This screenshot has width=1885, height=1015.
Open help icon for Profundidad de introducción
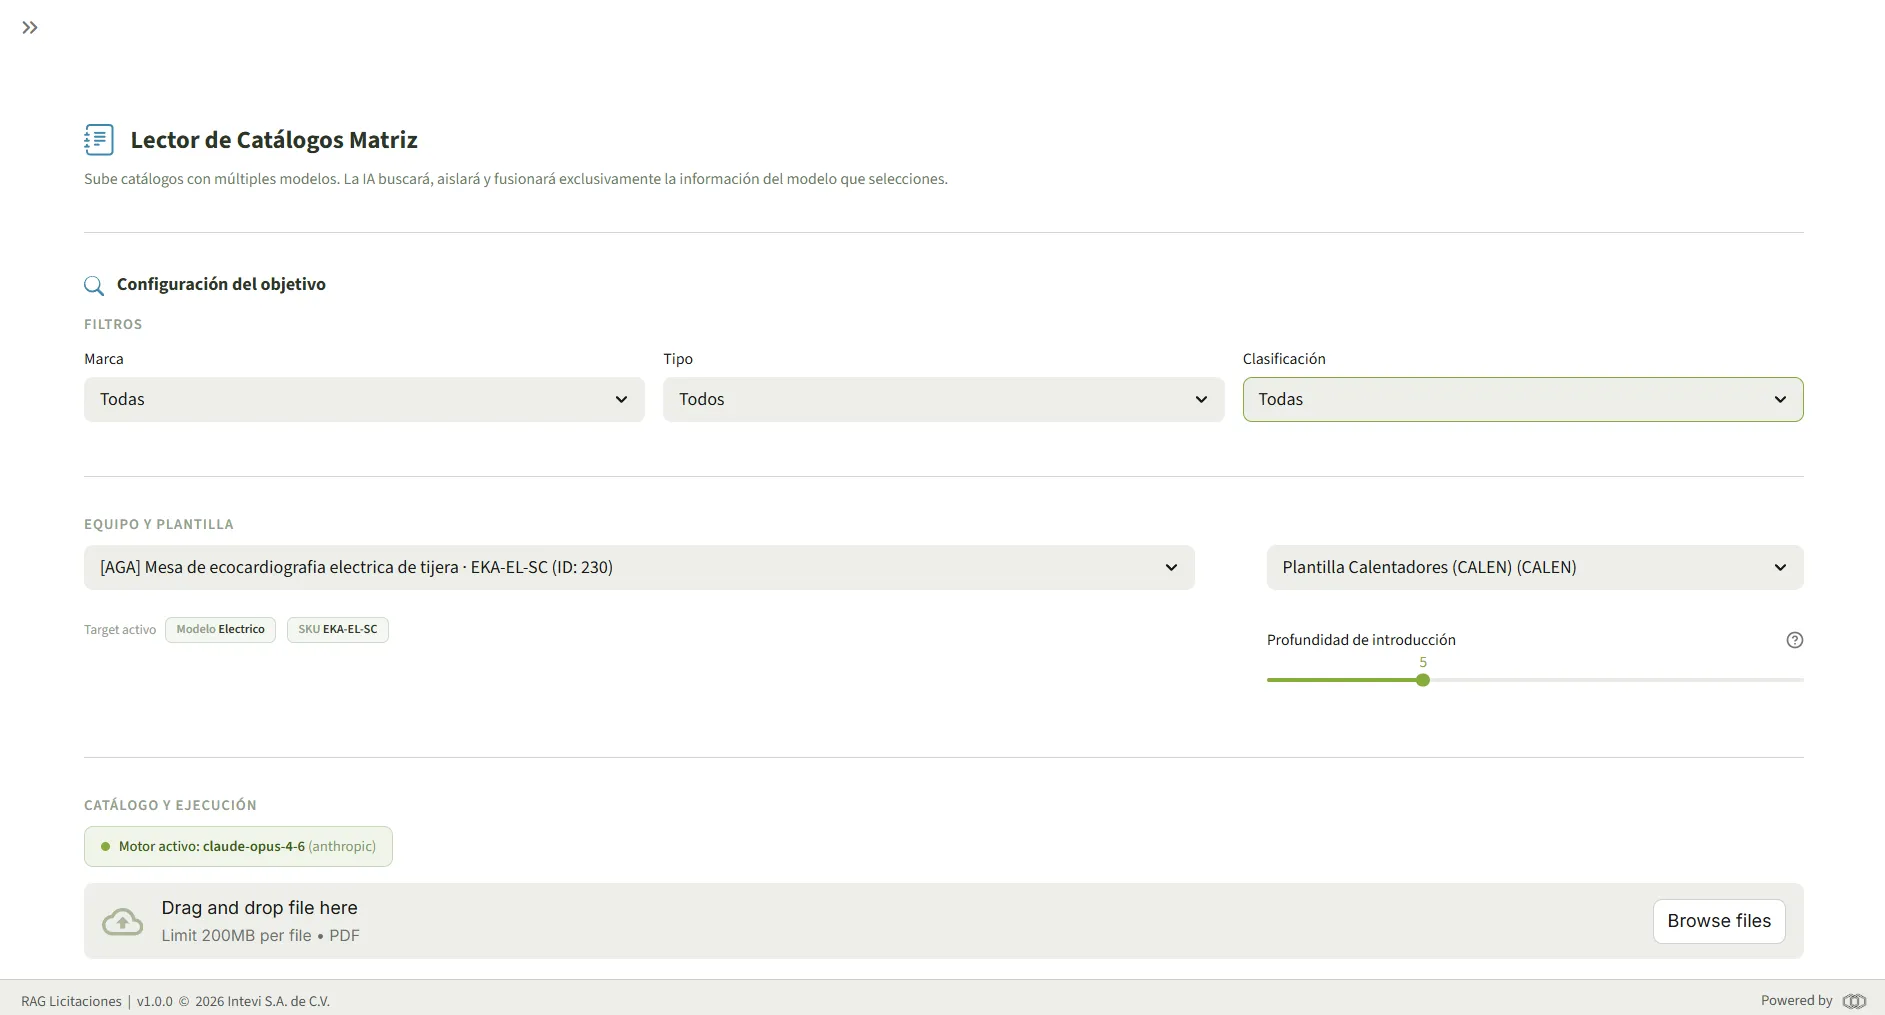1795,640
